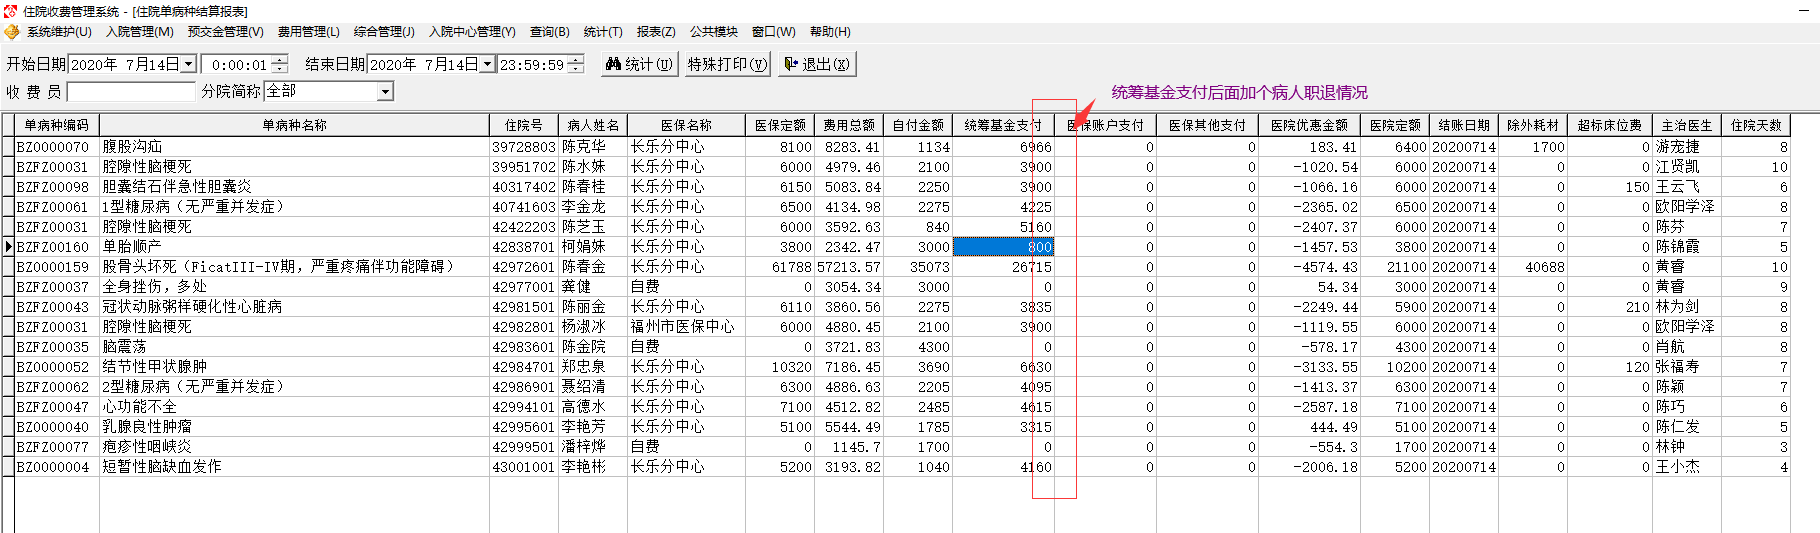
Task: Open the 综合管理(J) menu
Action: (x=384, y=32)
